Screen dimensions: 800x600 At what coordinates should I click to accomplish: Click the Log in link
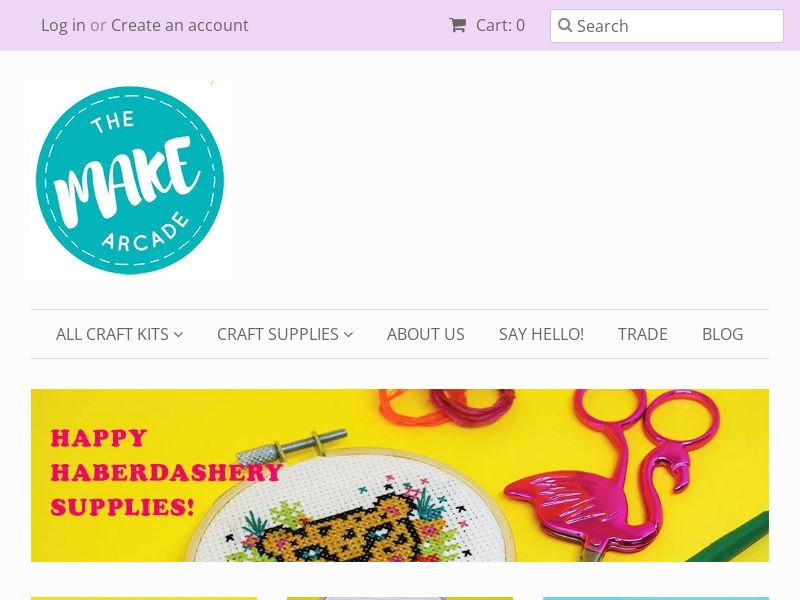coord(63,25)
